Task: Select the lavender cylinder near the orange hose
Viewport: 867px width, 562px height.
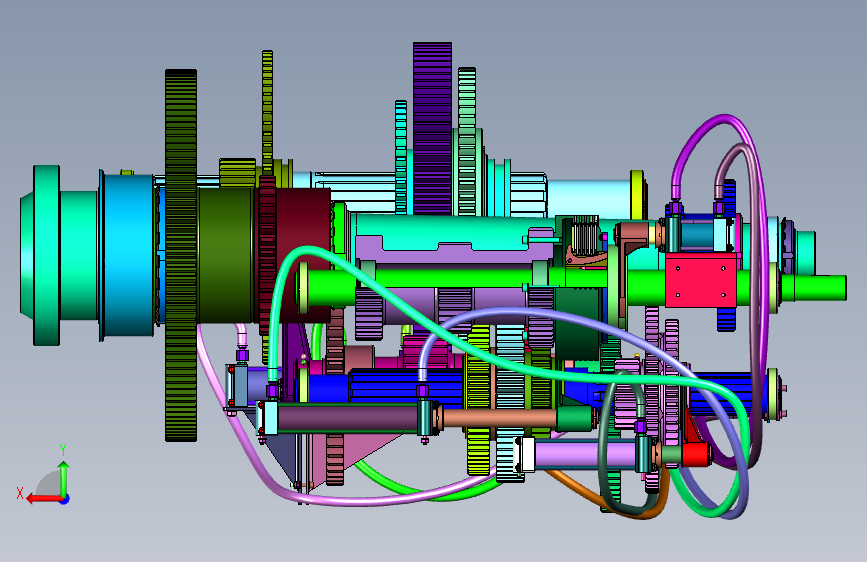Action: [x=585, y=452]
